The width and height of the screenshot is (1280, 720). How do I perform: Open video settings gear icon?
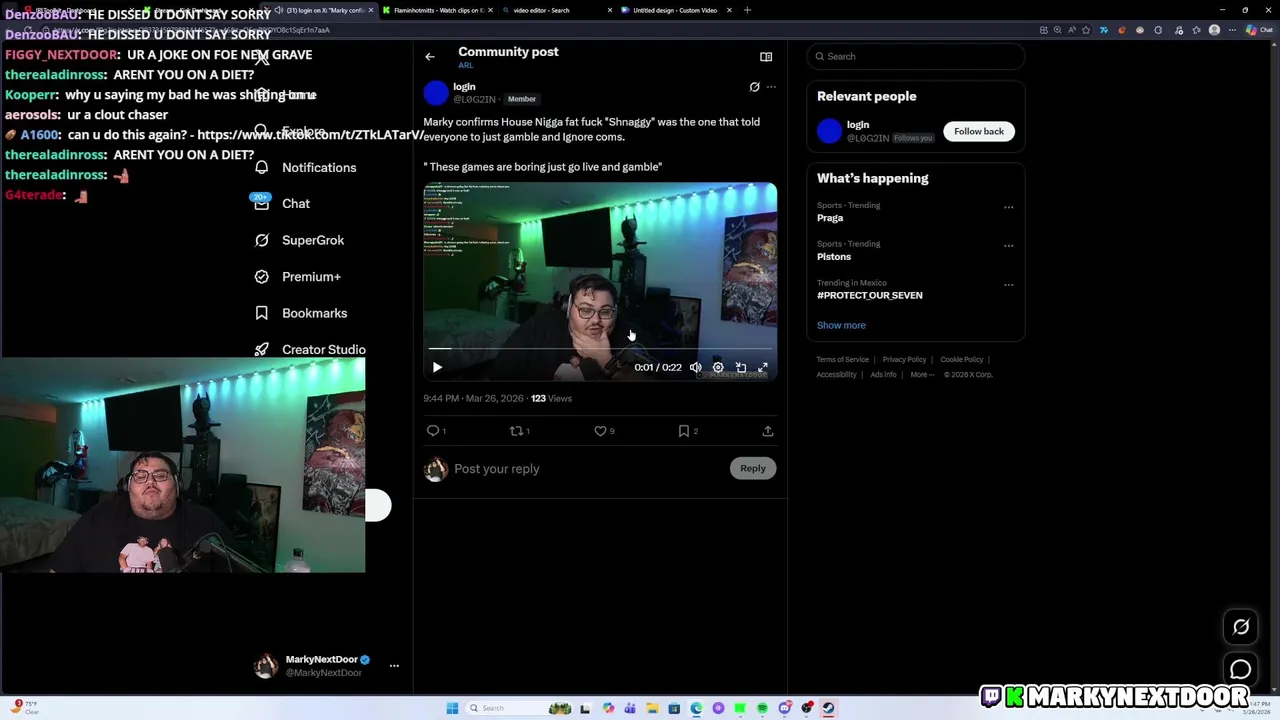click(718, 367)
